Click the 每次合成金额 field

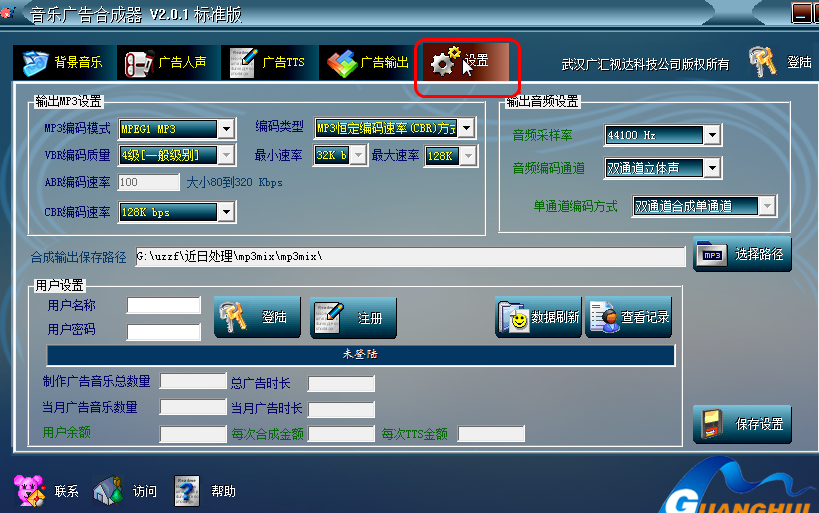coord(341,434)
